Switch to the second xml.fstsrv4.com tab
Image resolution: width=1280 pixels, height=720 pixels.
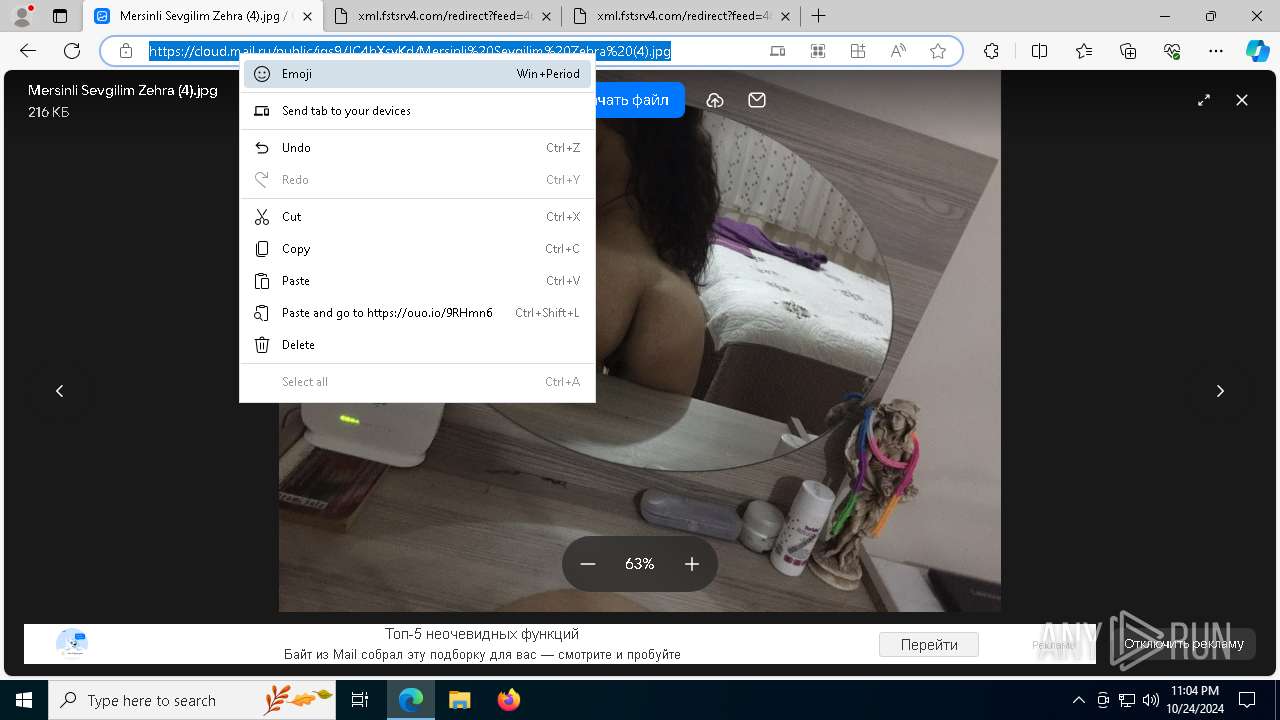(x=681, y=16)
